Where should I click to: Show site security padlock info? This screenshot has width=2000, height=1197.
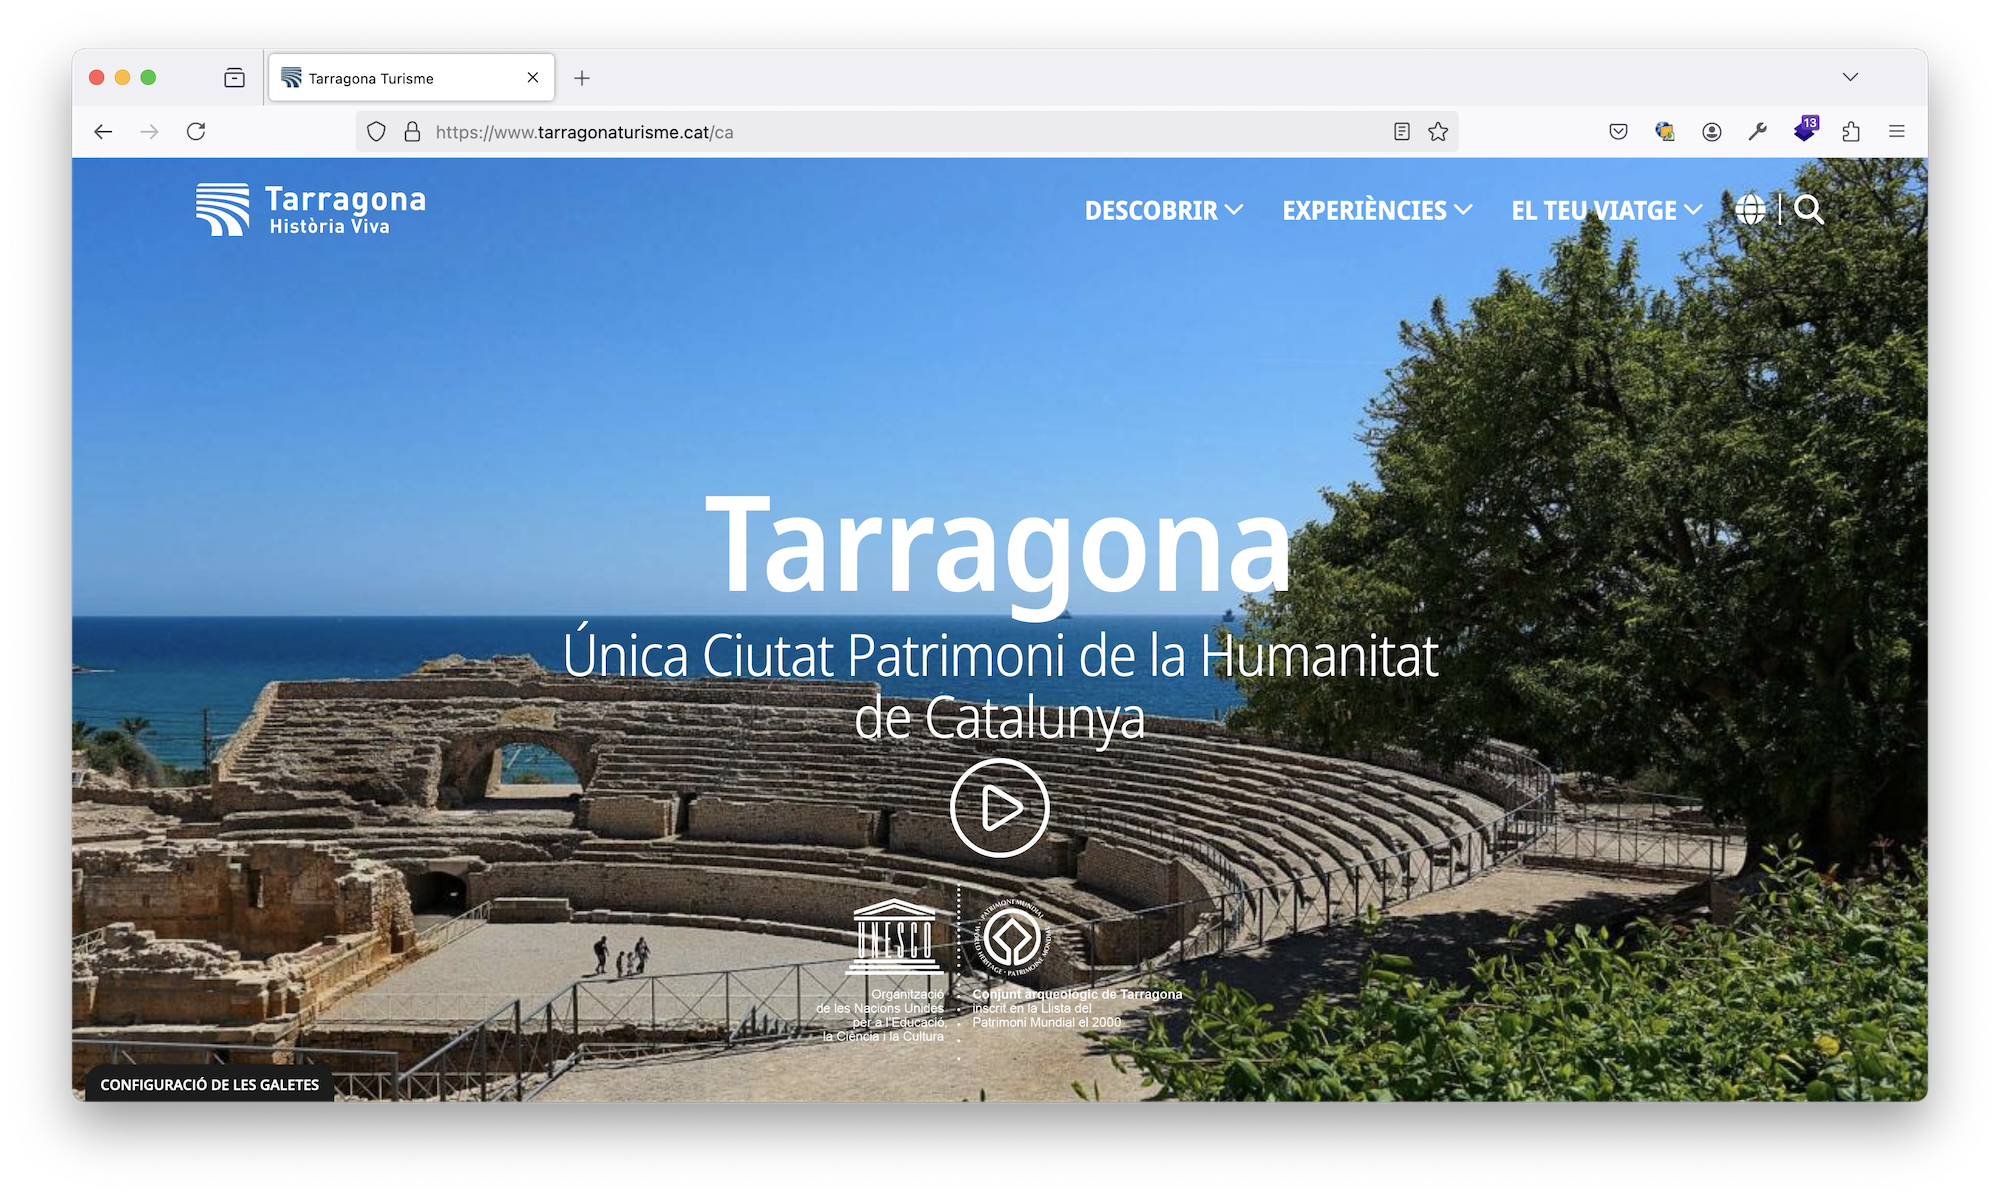[x=412, y=132]
